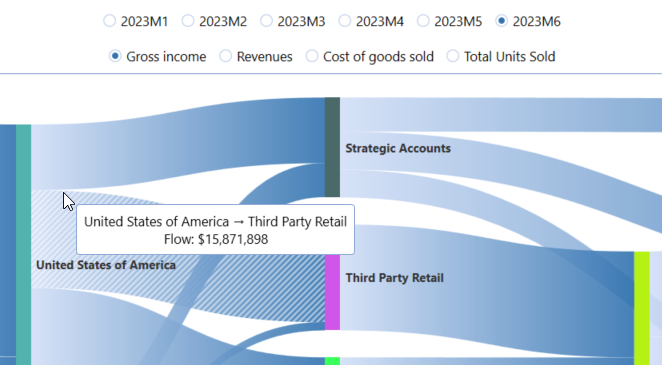Viewport: 662px width, 365px height.
Task: Select the 2023M2 period option
Action: (188, 21)
